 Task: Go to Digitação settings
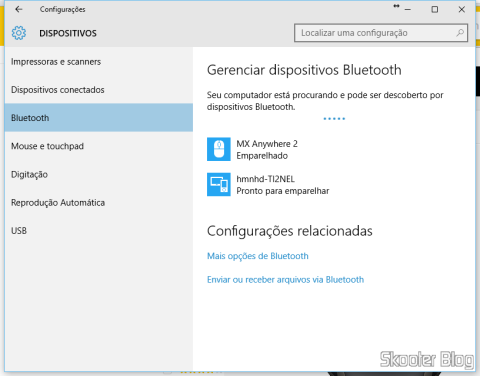(99, 174)
